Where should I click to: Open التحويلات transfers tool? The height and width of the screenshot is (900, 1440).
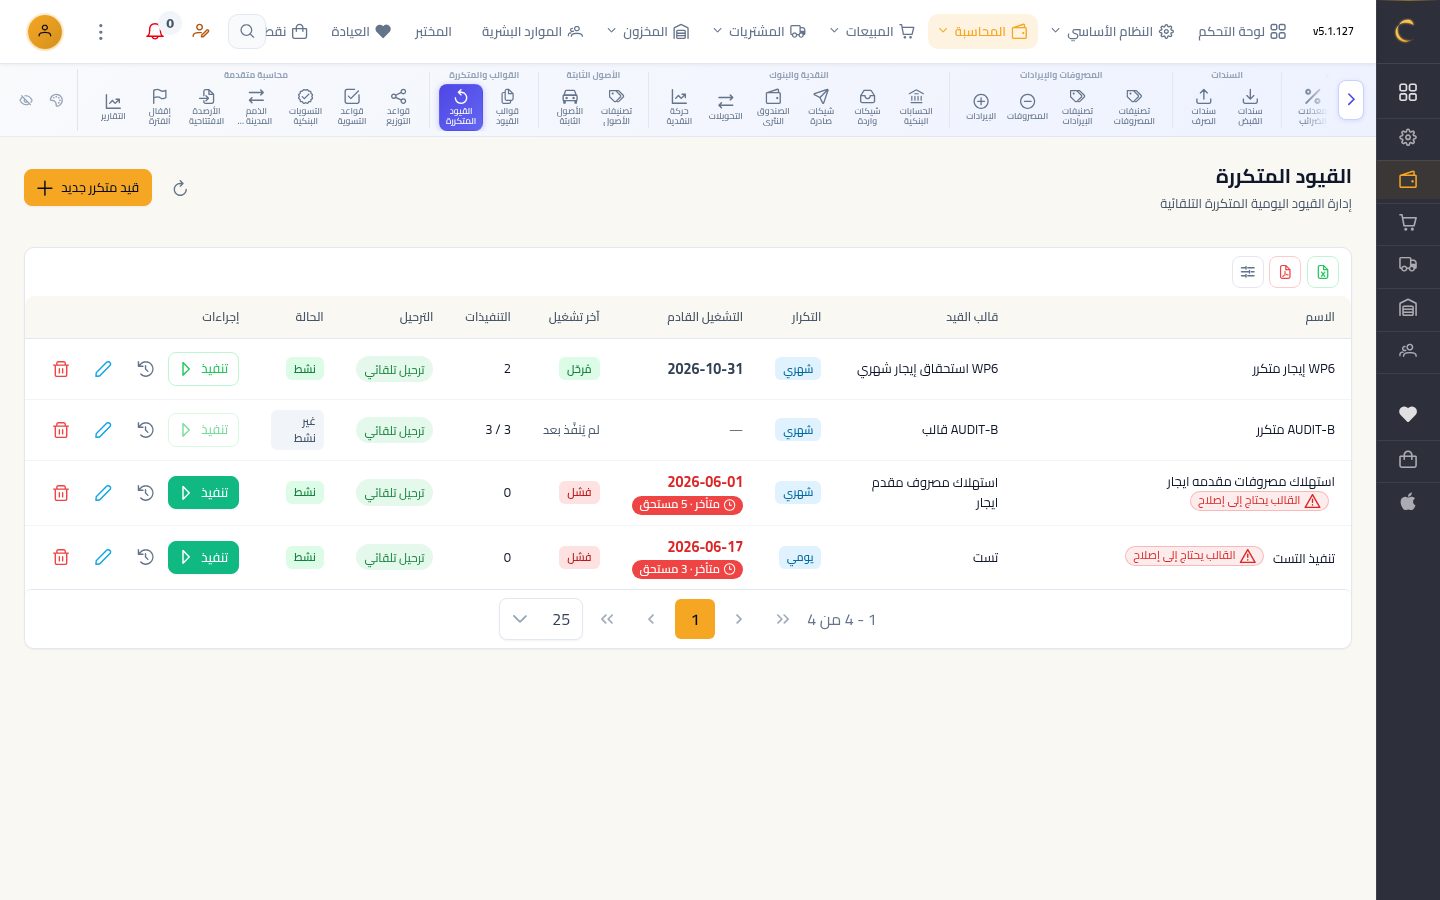[x=726, y=107]
